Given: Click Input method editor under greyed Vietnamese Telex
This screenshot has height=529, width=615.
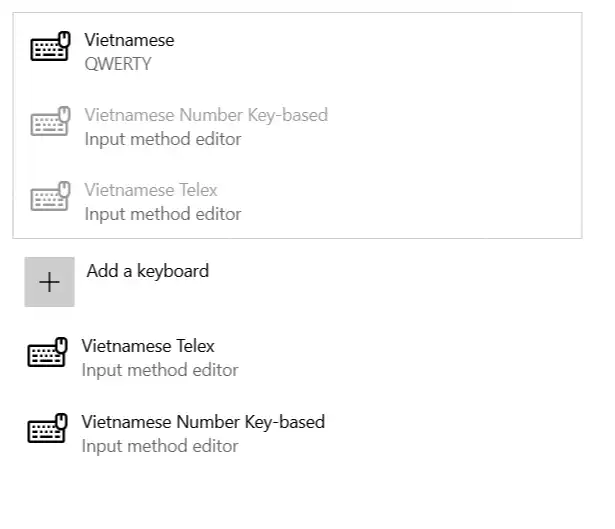Looking at the screenshot, I should click(x=163, y=214).
